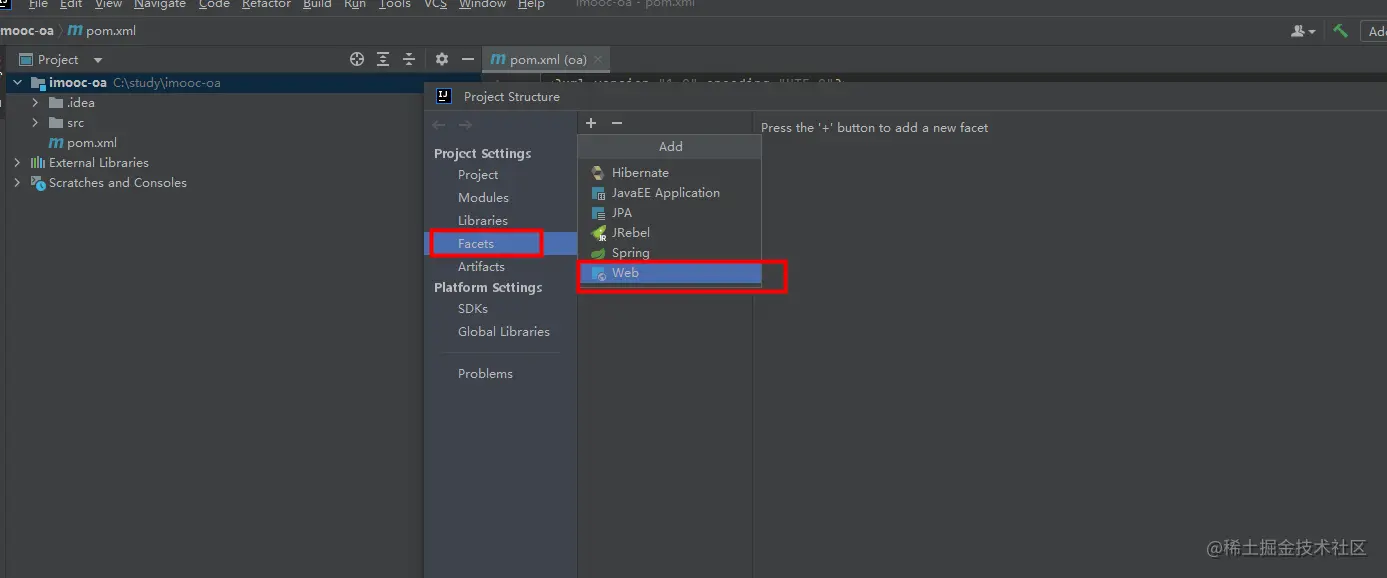Open the Refactor menu
Viewport: 1387px width, 578px height.
click(266, 4)
